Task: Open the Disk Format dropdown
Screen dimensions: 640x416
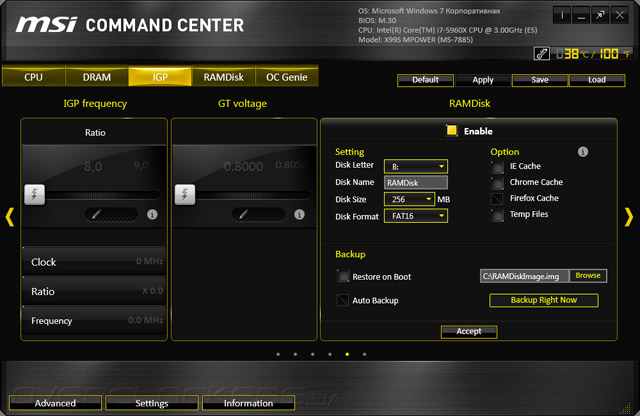Action: pos(416,216)
